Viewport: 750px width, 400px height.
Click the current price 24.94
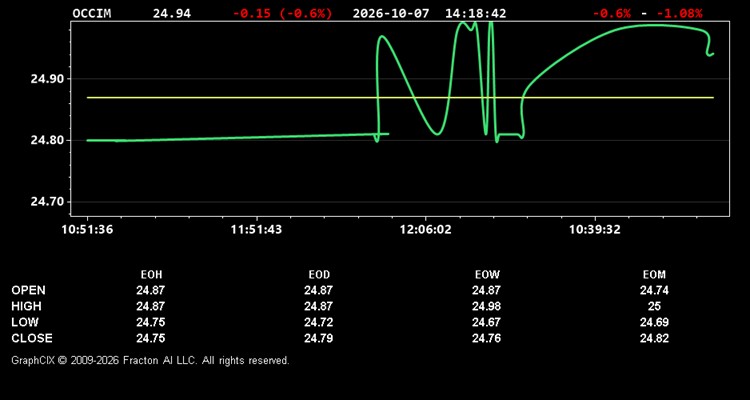pyautogui.click(x=172, y=13)
